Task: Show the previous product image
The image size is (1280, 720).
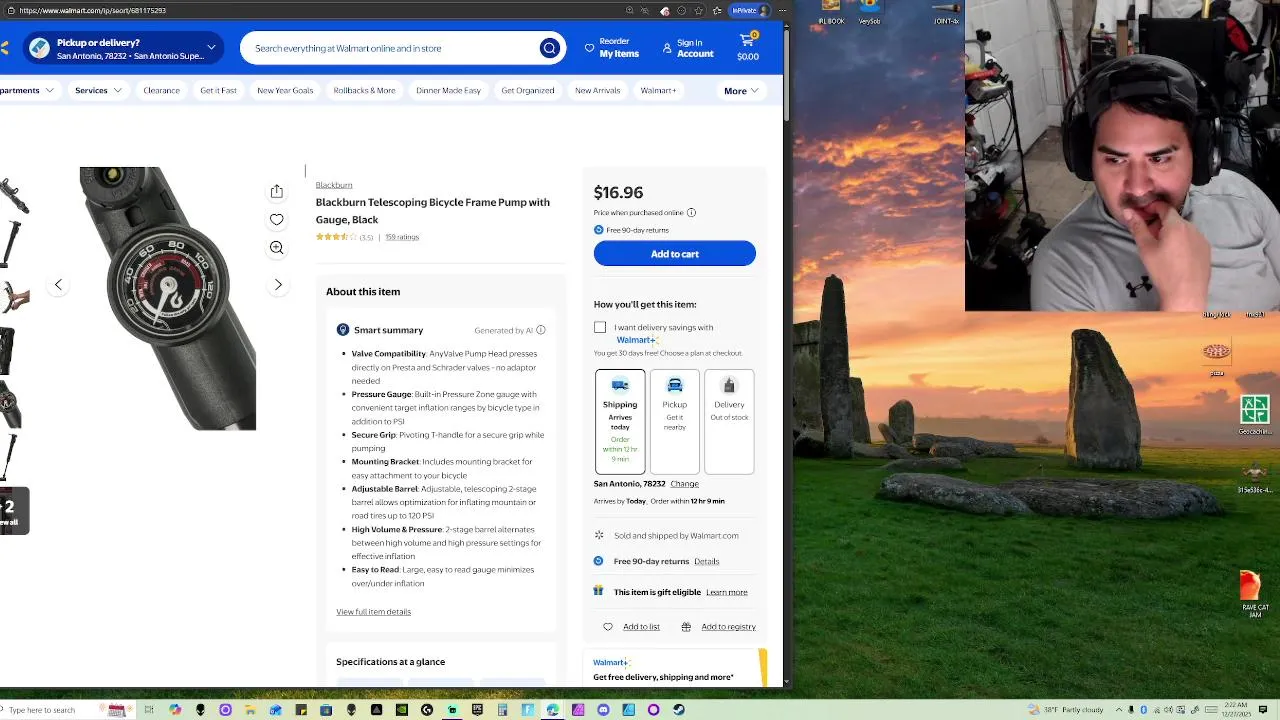Action: 58,285
